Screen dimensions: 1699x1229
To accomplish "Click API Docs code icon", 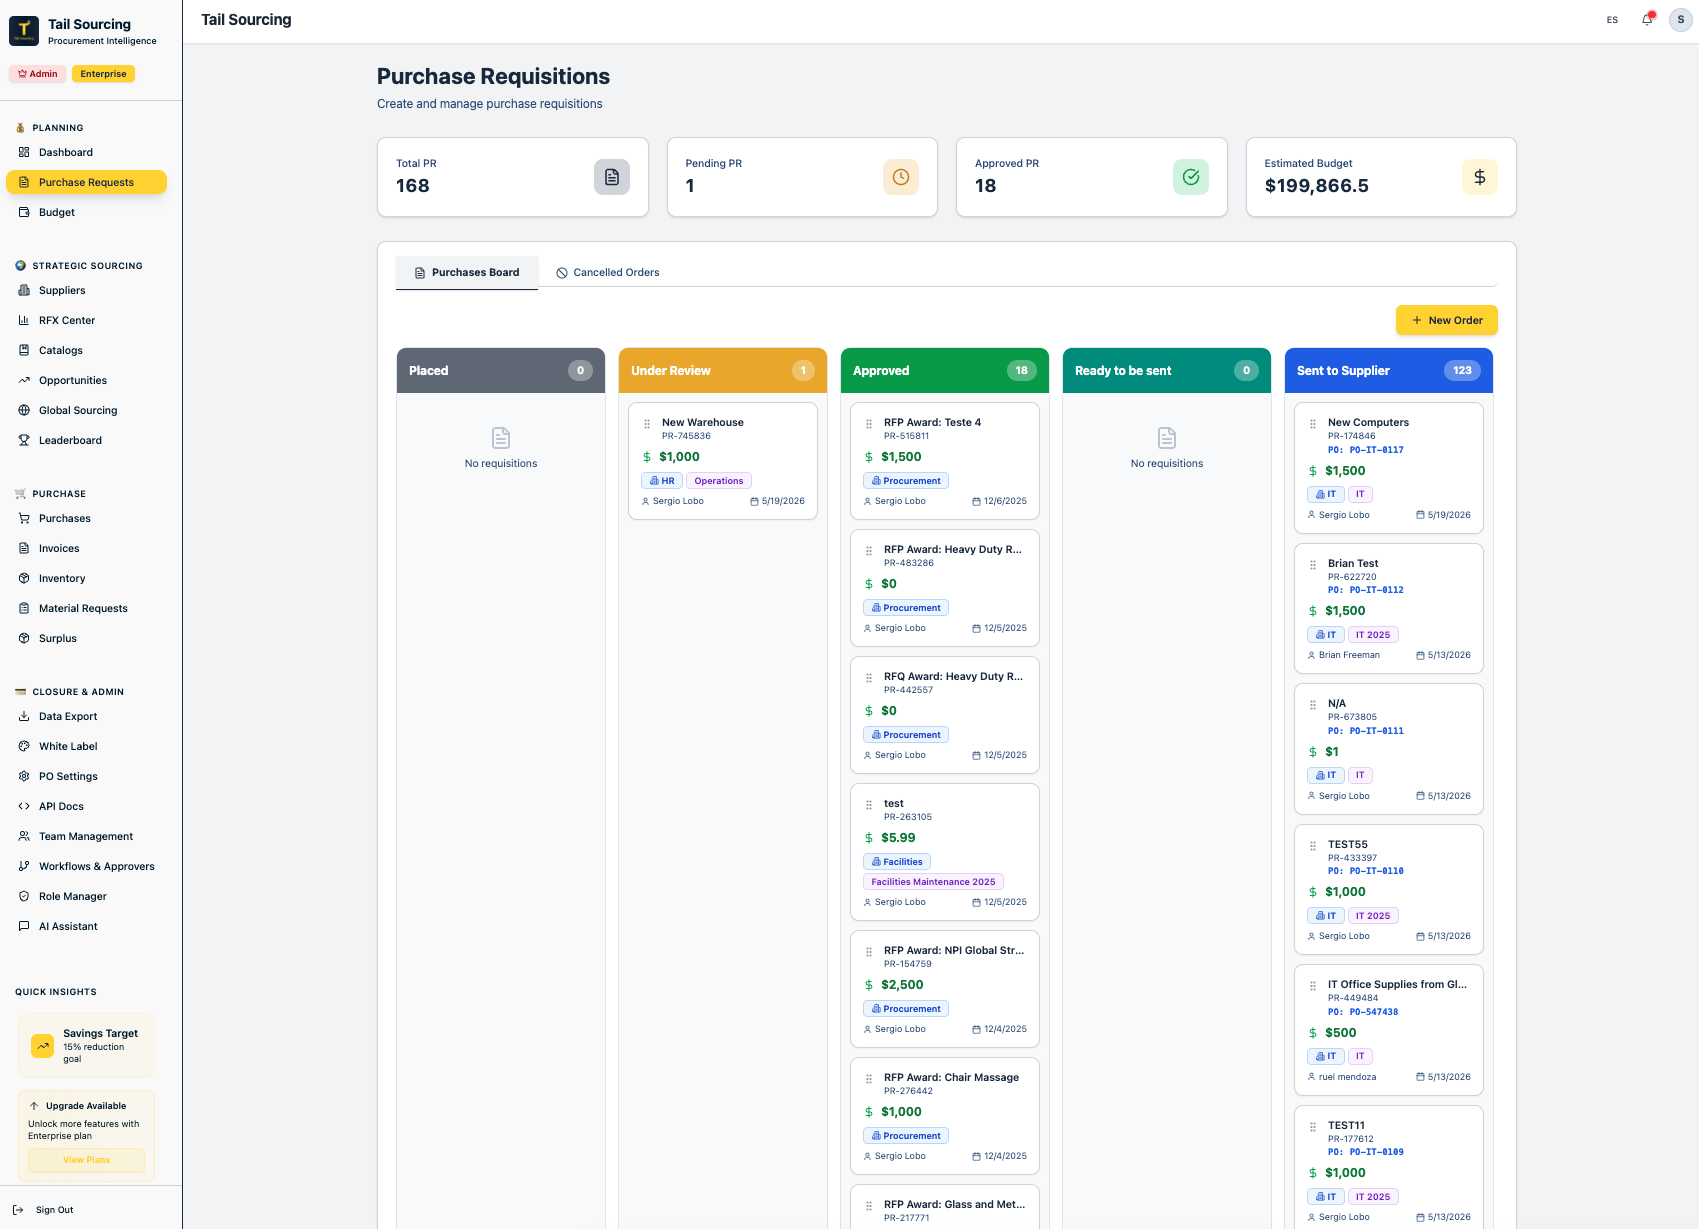I will coord(24,806).
